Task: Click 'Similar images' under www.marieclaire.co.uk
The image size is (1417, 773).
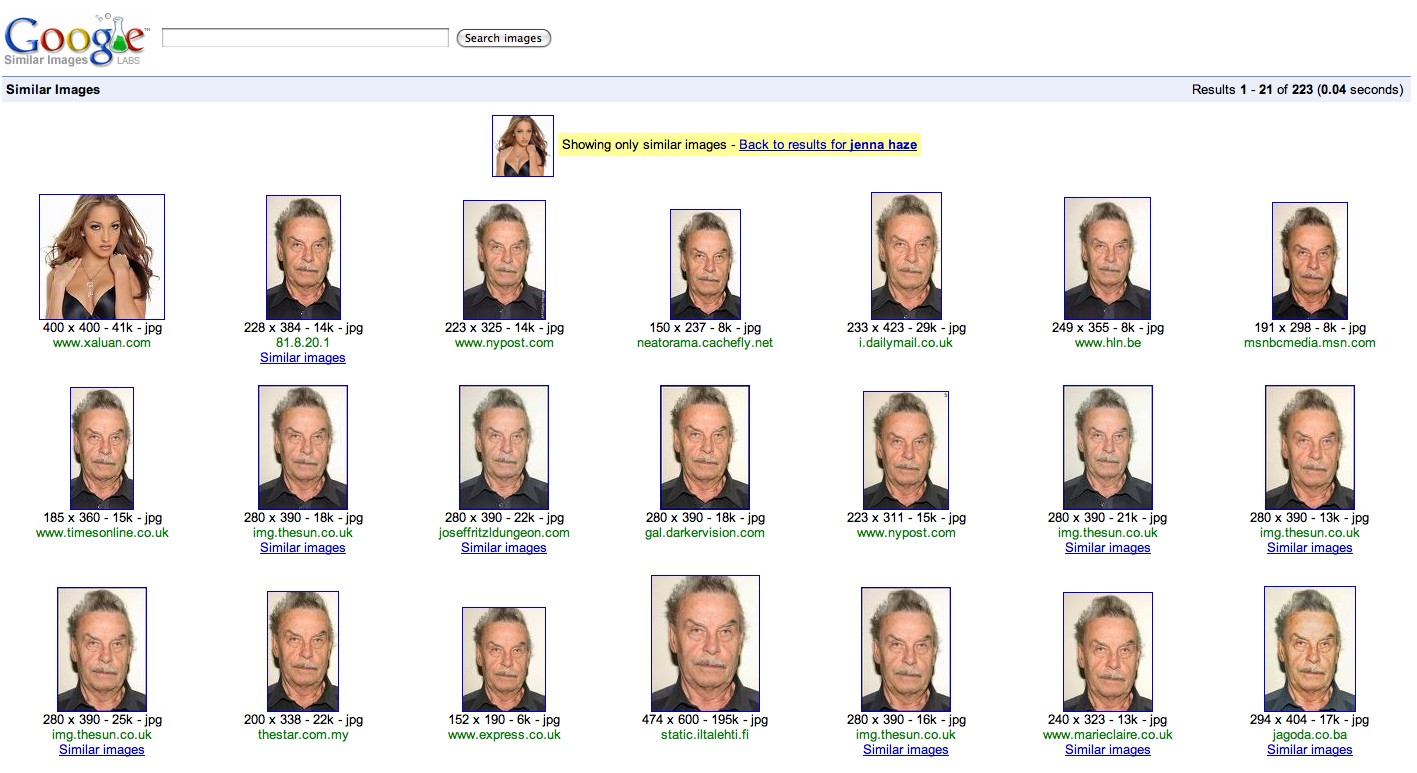Action: coord(1108,750)
